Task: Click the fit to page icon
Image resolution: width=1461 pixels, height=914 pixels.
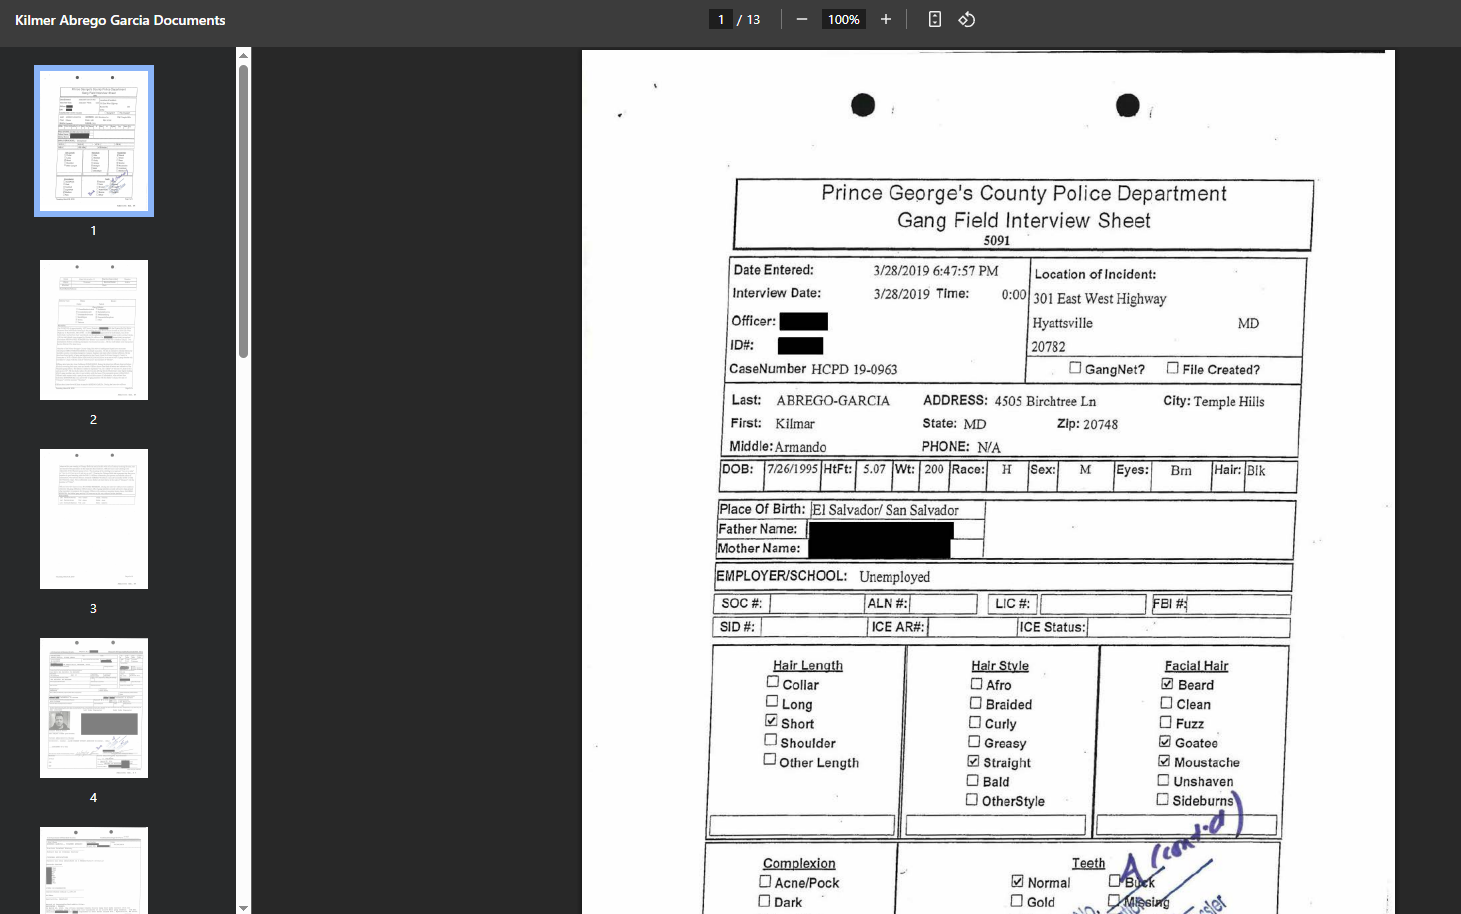Action: [935, 19]
